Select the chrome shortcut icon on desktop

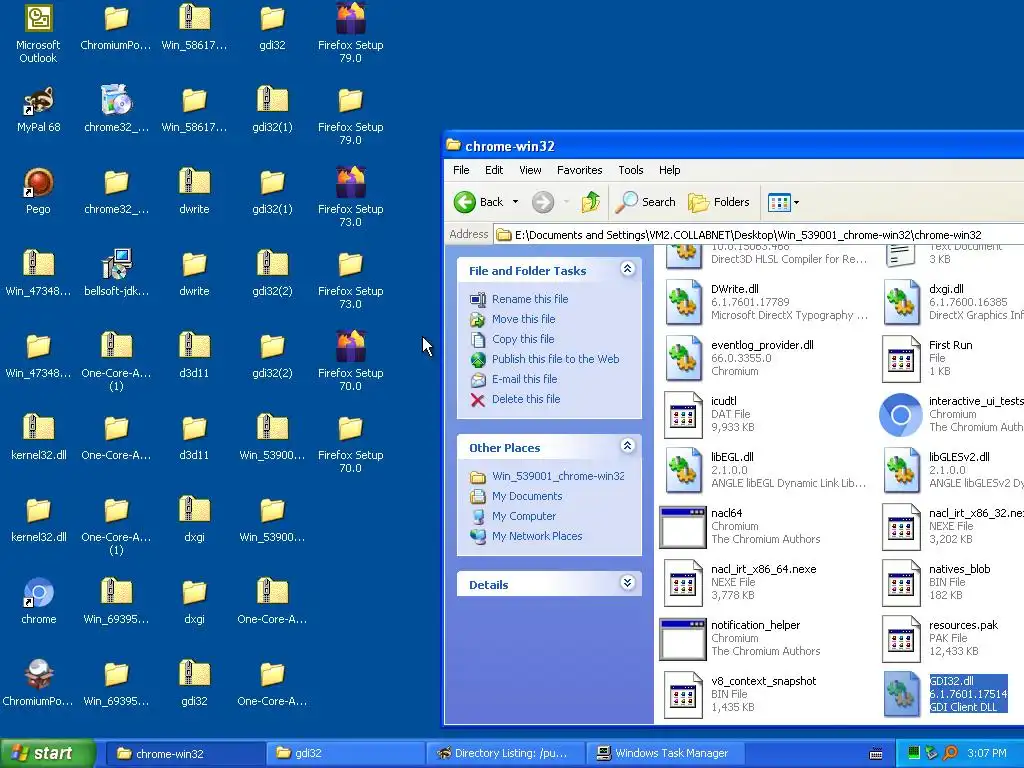click(39, 601)
